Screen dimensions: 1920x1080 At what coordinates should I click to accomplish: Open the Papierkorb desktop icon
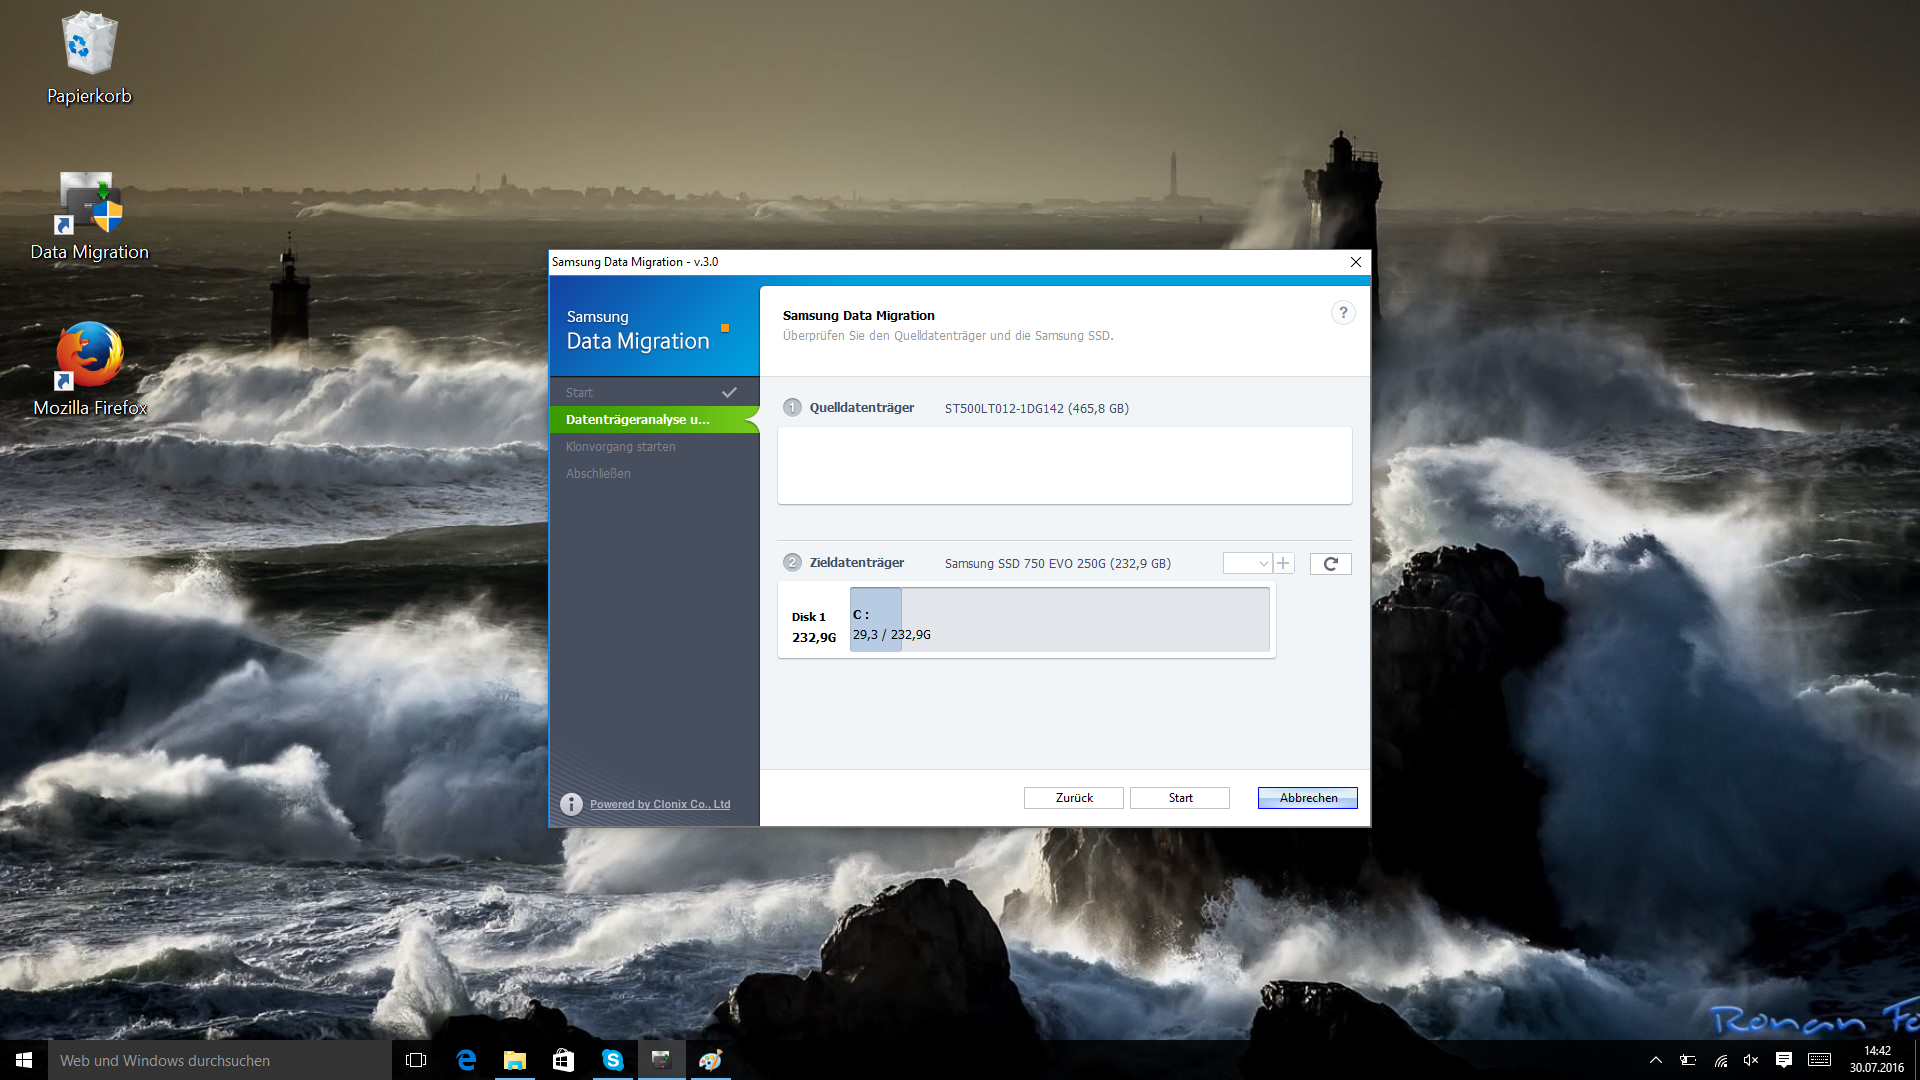click(x=89, y=58)
